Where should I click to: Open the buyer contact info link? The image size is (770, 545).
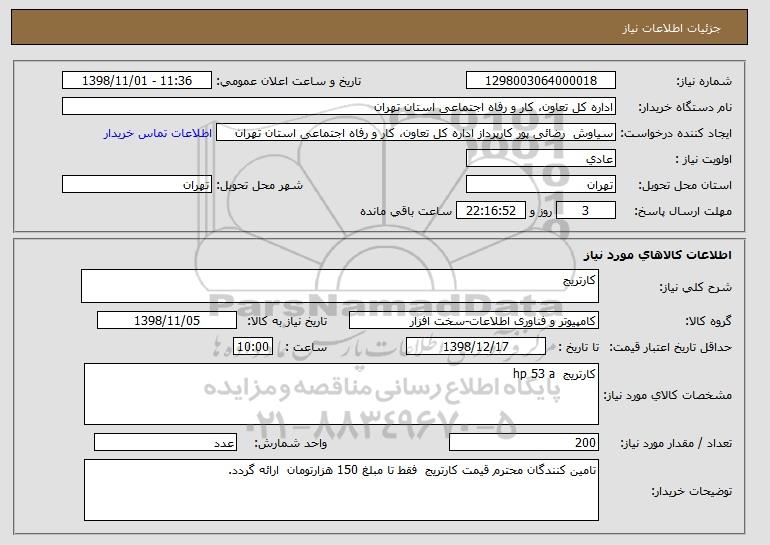coord(158,133)
